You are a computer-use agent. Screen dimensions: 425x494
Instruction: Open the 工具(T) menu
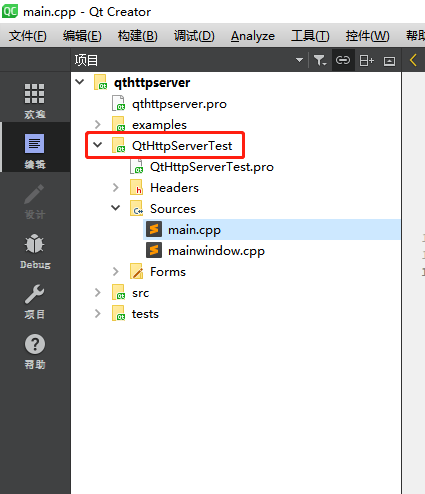(x=310, y=36)
